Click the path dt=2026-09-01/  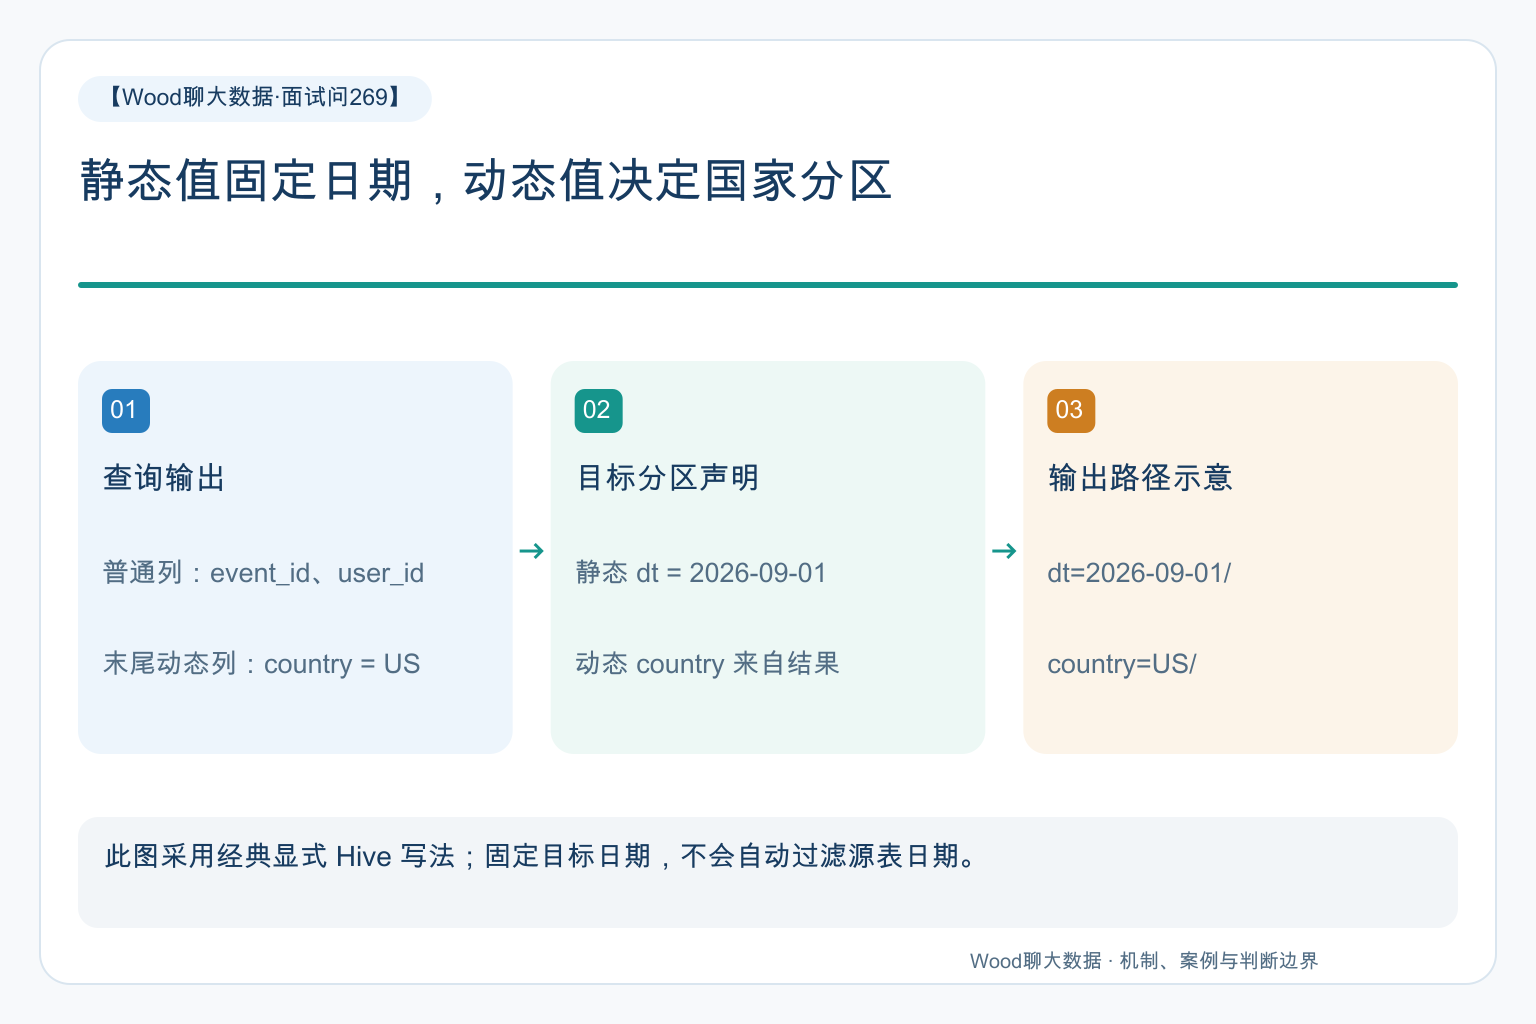click(x=1139, y=573)
